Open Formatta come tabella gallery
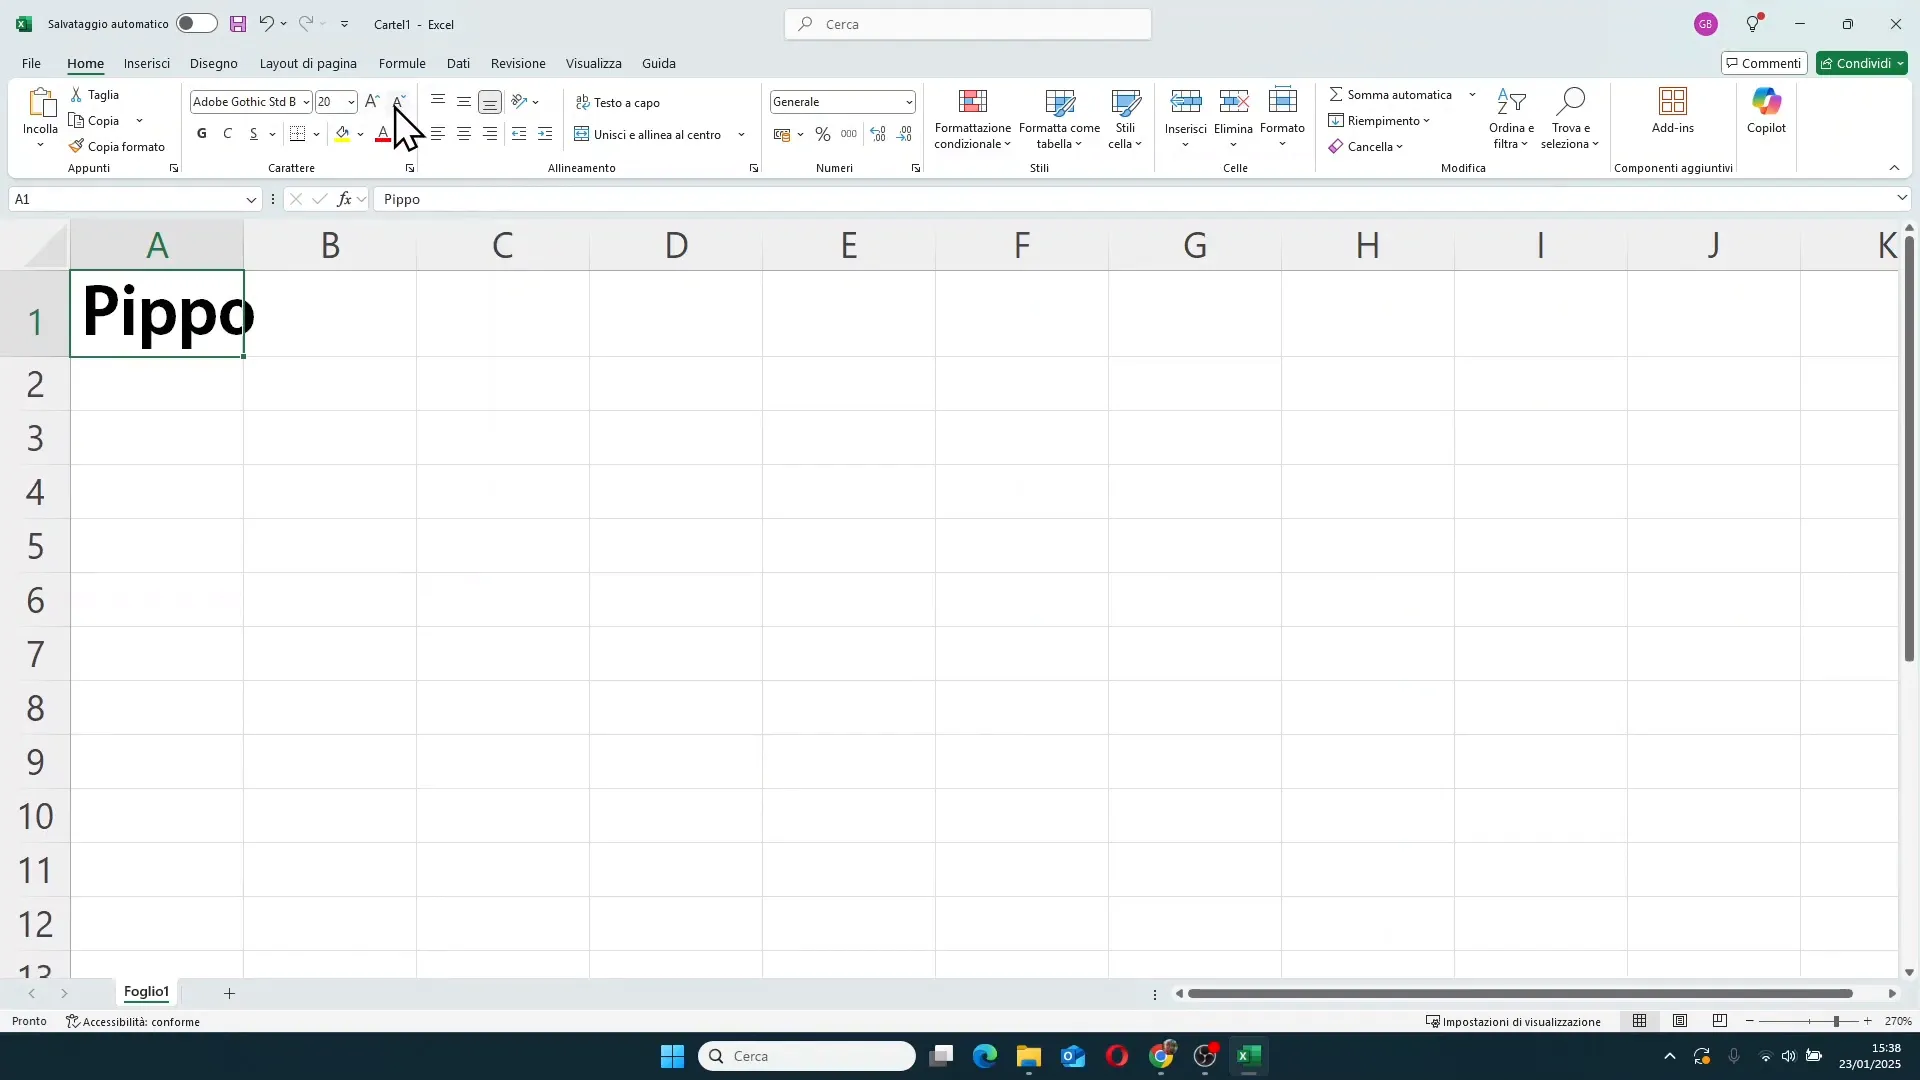The height and width of the screenshot is (1080, 1920). 1060,119
